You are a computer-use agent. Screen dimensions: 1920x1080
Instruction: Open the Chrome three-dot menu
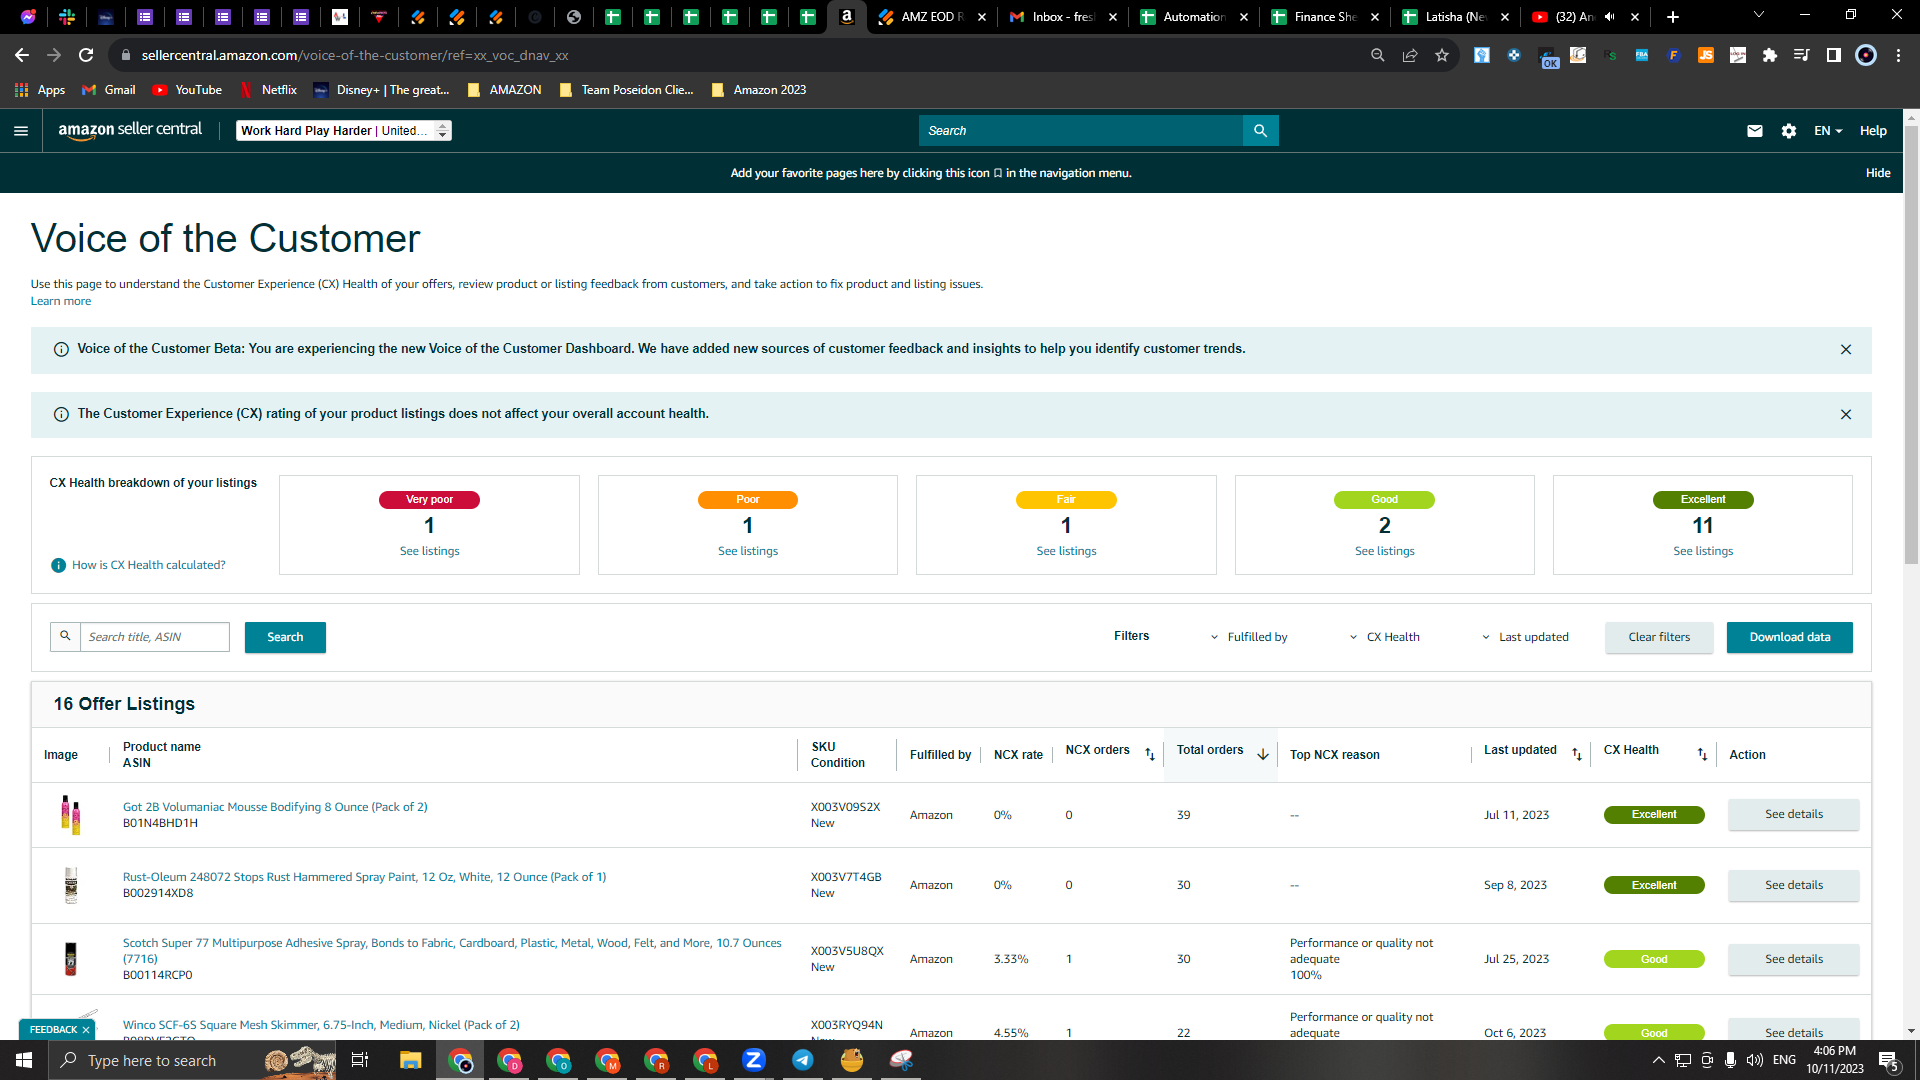click(1898, 55)
